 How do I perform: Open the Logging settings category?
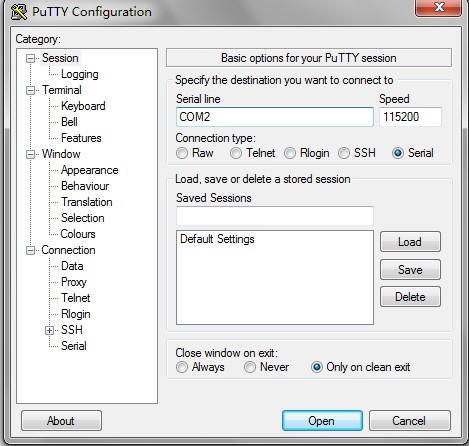(80, 74)
